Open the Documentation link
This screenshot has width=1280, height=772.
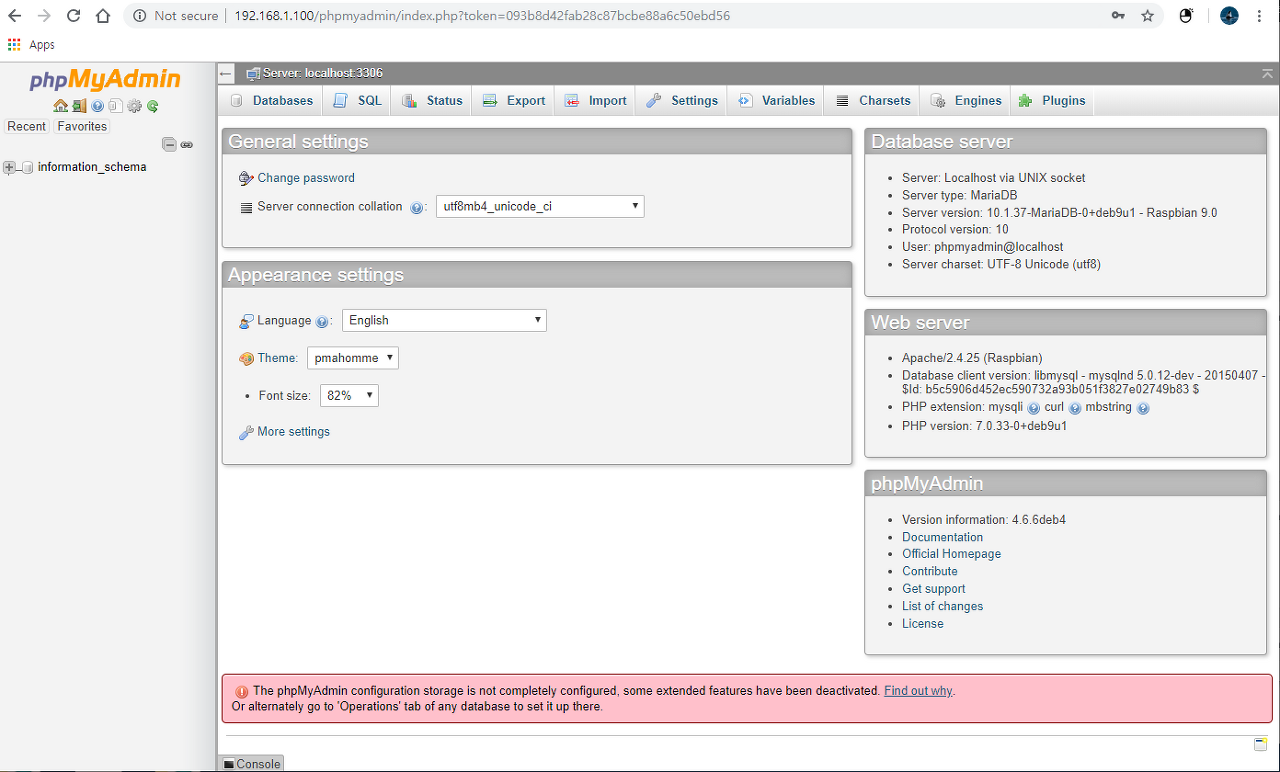point(942,537)
